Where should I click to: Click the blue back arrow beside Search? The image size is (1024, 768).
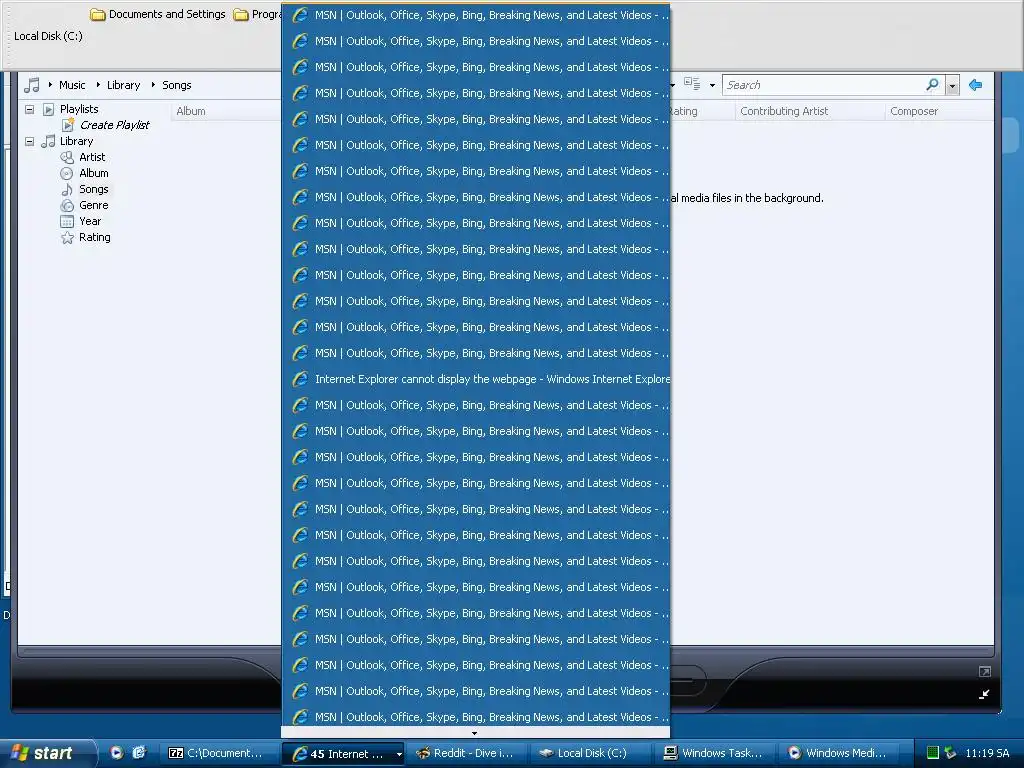tap(976, 85)
